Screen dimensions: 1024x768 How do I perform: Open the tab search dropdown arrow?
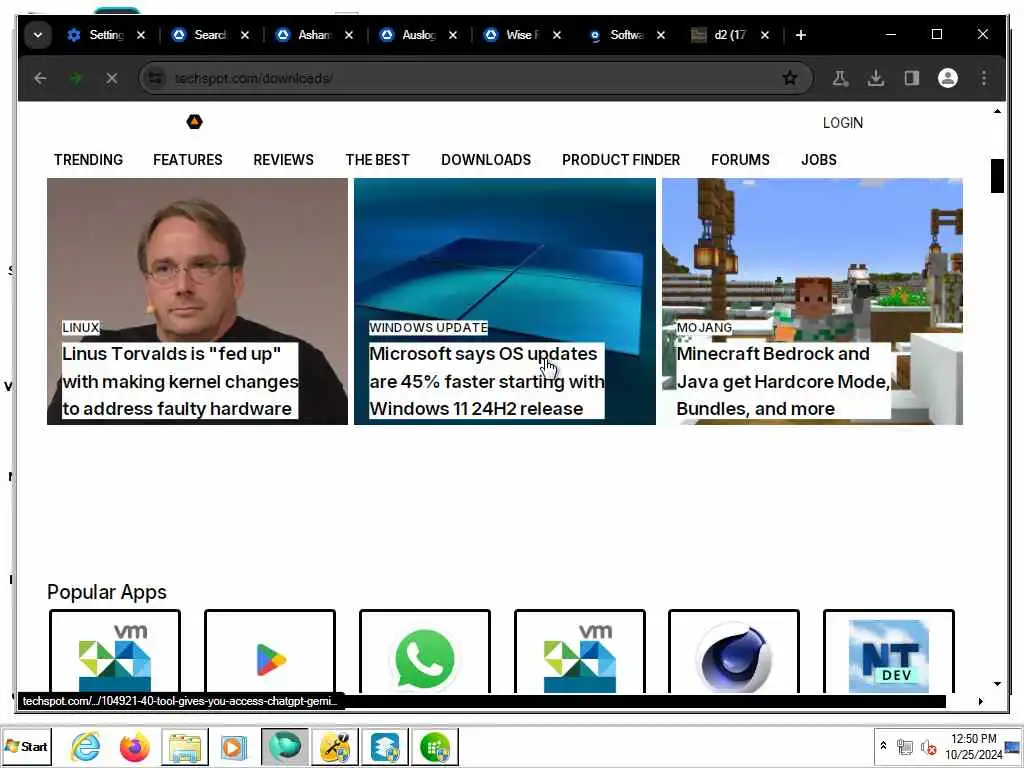38,35
